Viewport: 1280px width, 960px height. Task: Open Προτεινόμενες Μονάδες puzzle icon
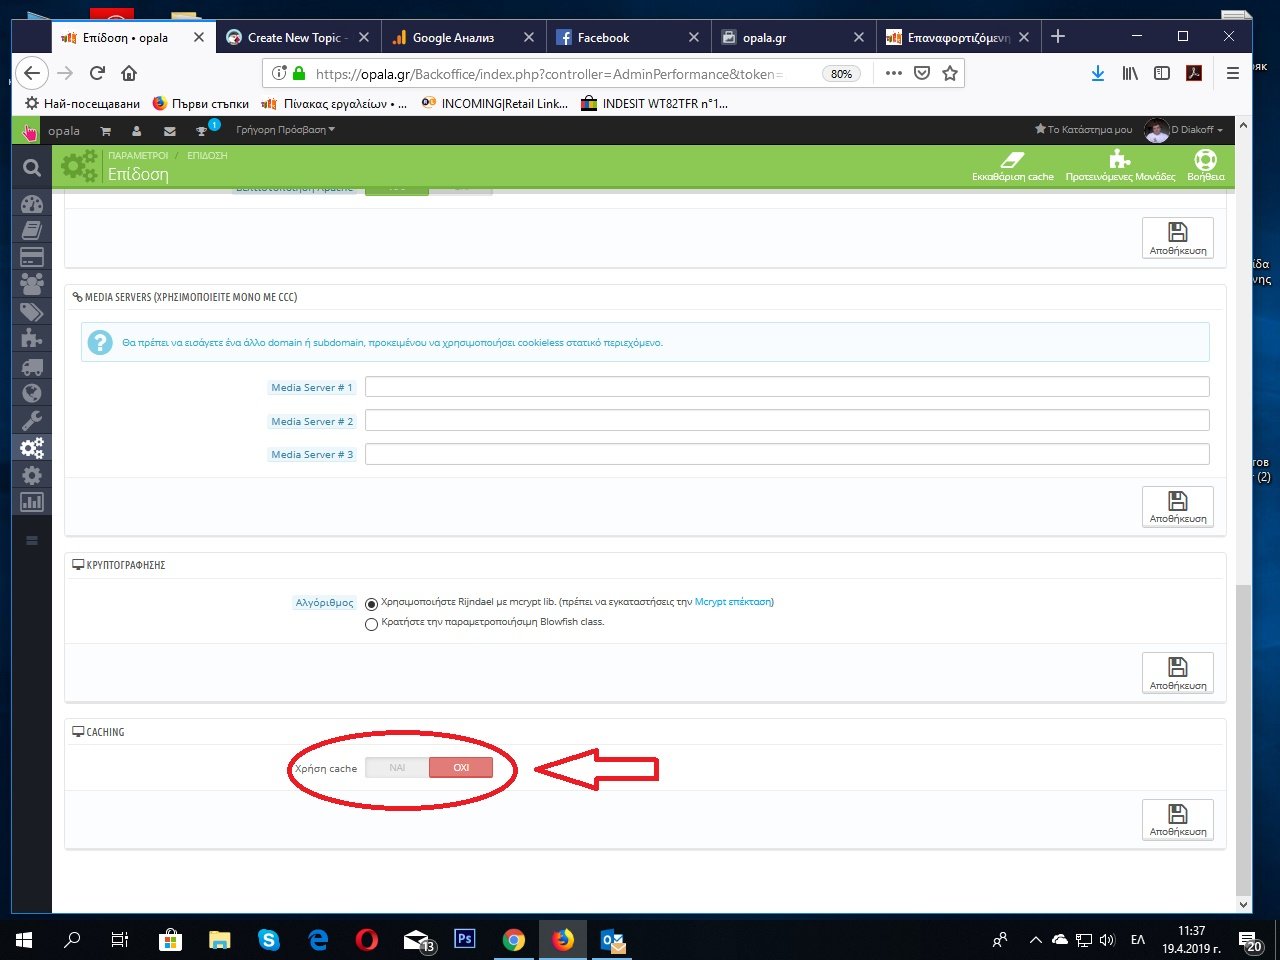tap(1120, 166)
